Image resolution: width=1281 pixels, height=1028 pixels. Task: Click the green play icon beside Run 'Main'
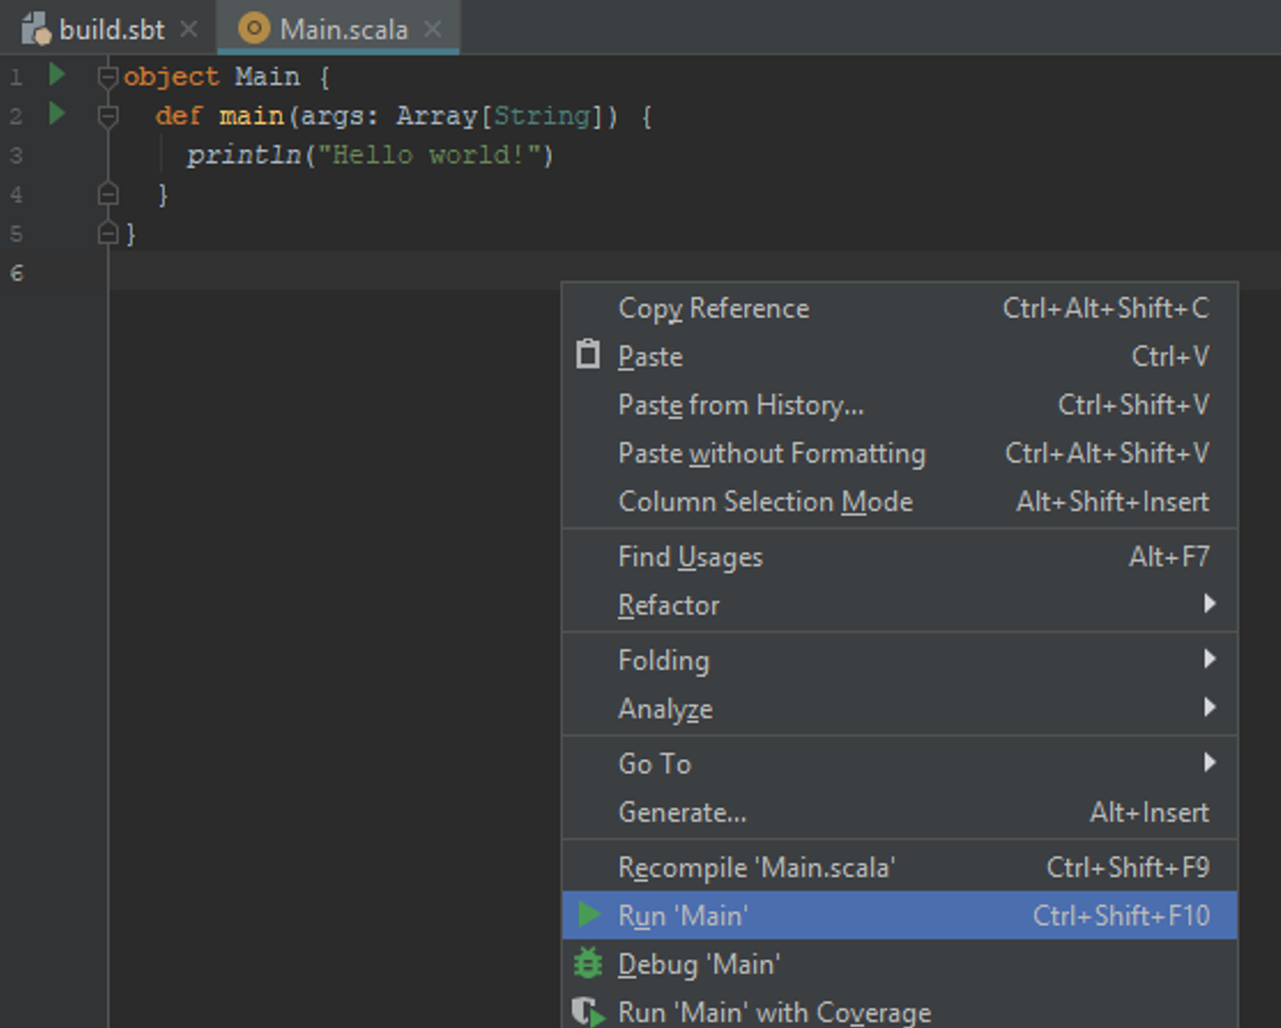(589, 915)
